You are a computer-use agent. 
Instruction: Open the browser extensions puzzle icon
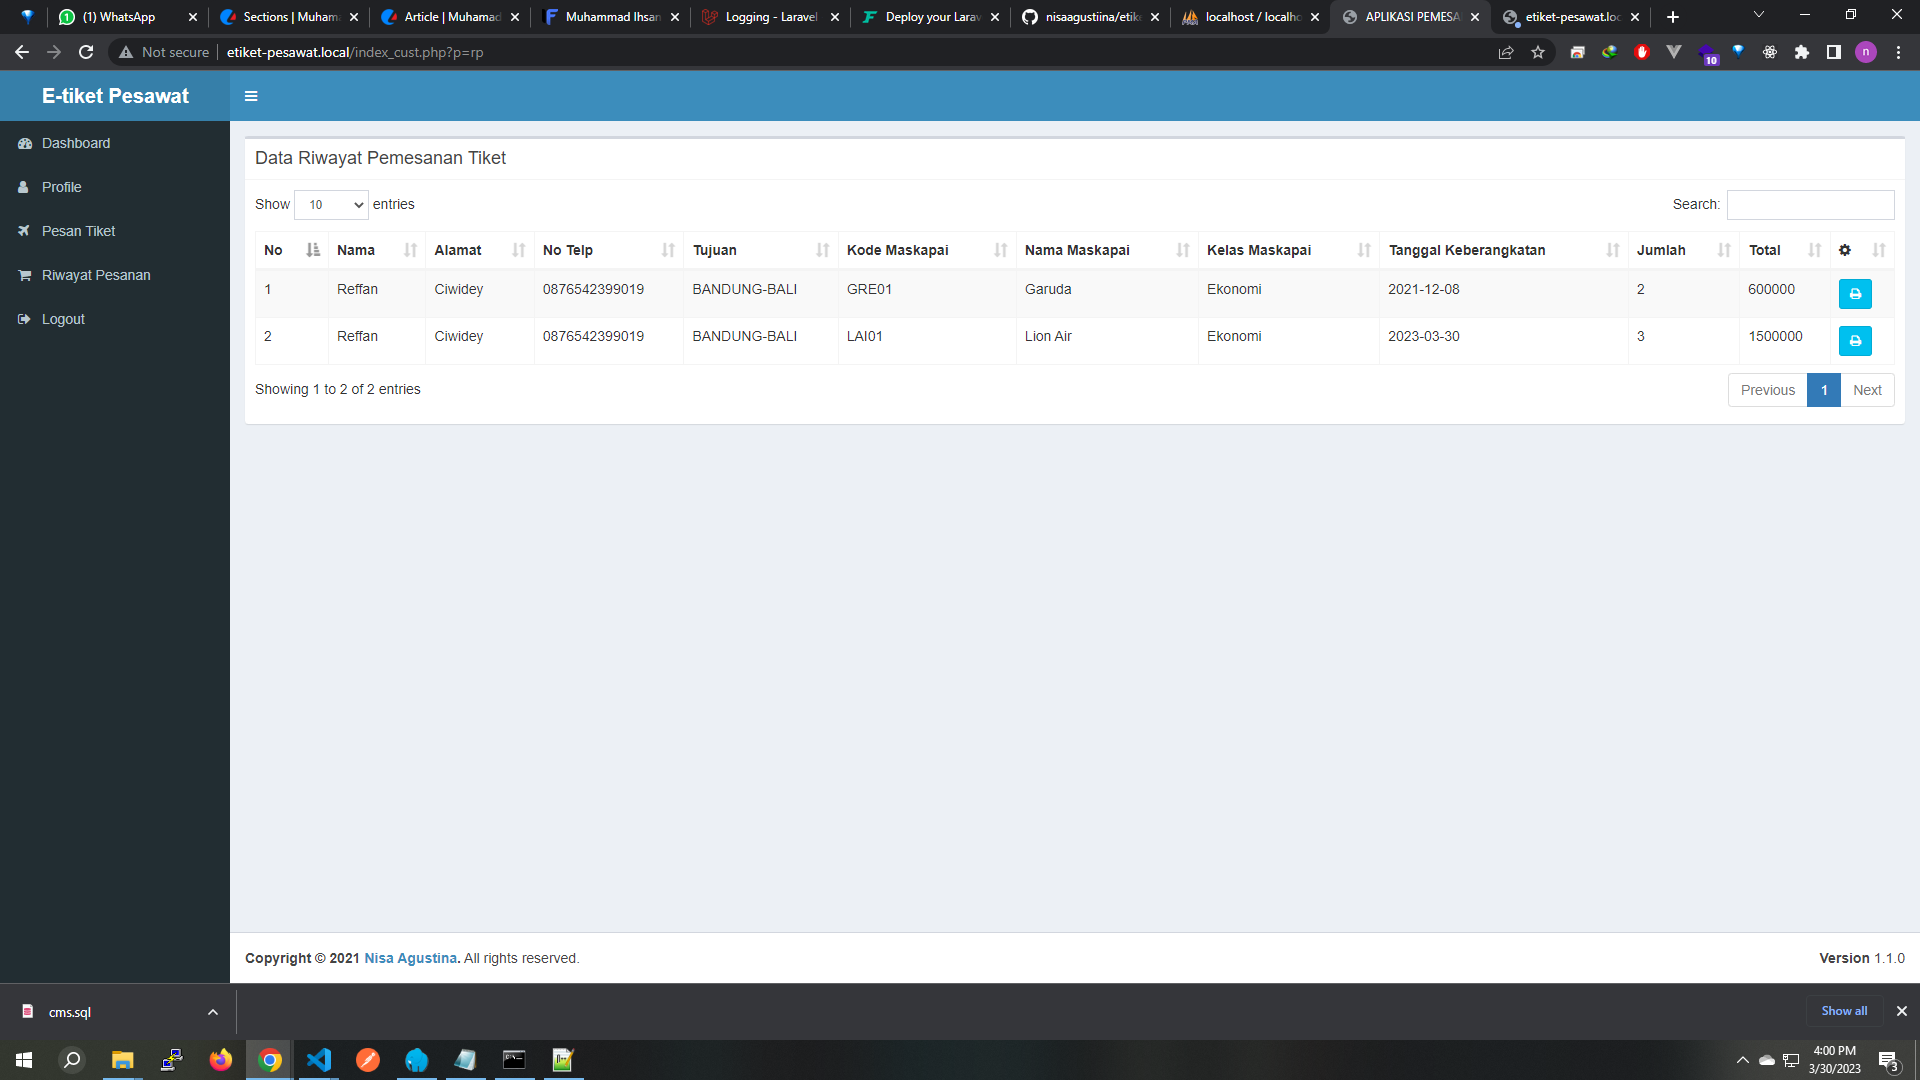pyautogui.click(x=1802, y=52)
